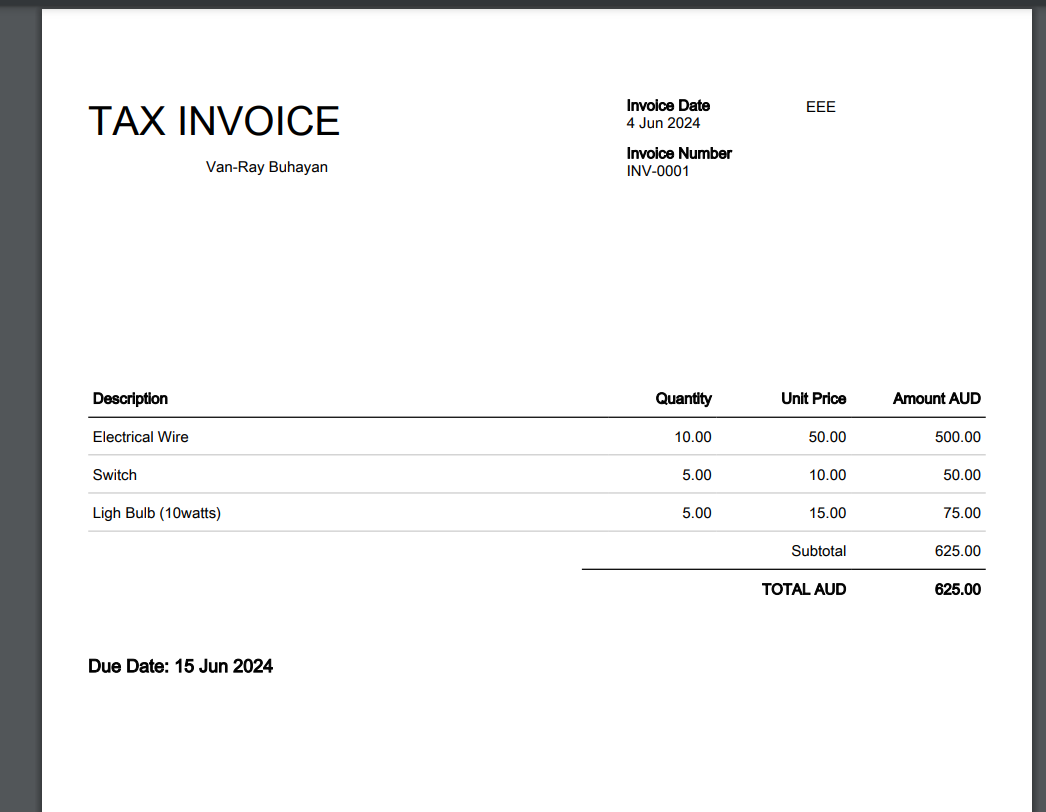Image resolution: width=1046 pixels, height=812 pixels.
Task: Click Switch amount 50.00
Action: (x=961, y=475)
